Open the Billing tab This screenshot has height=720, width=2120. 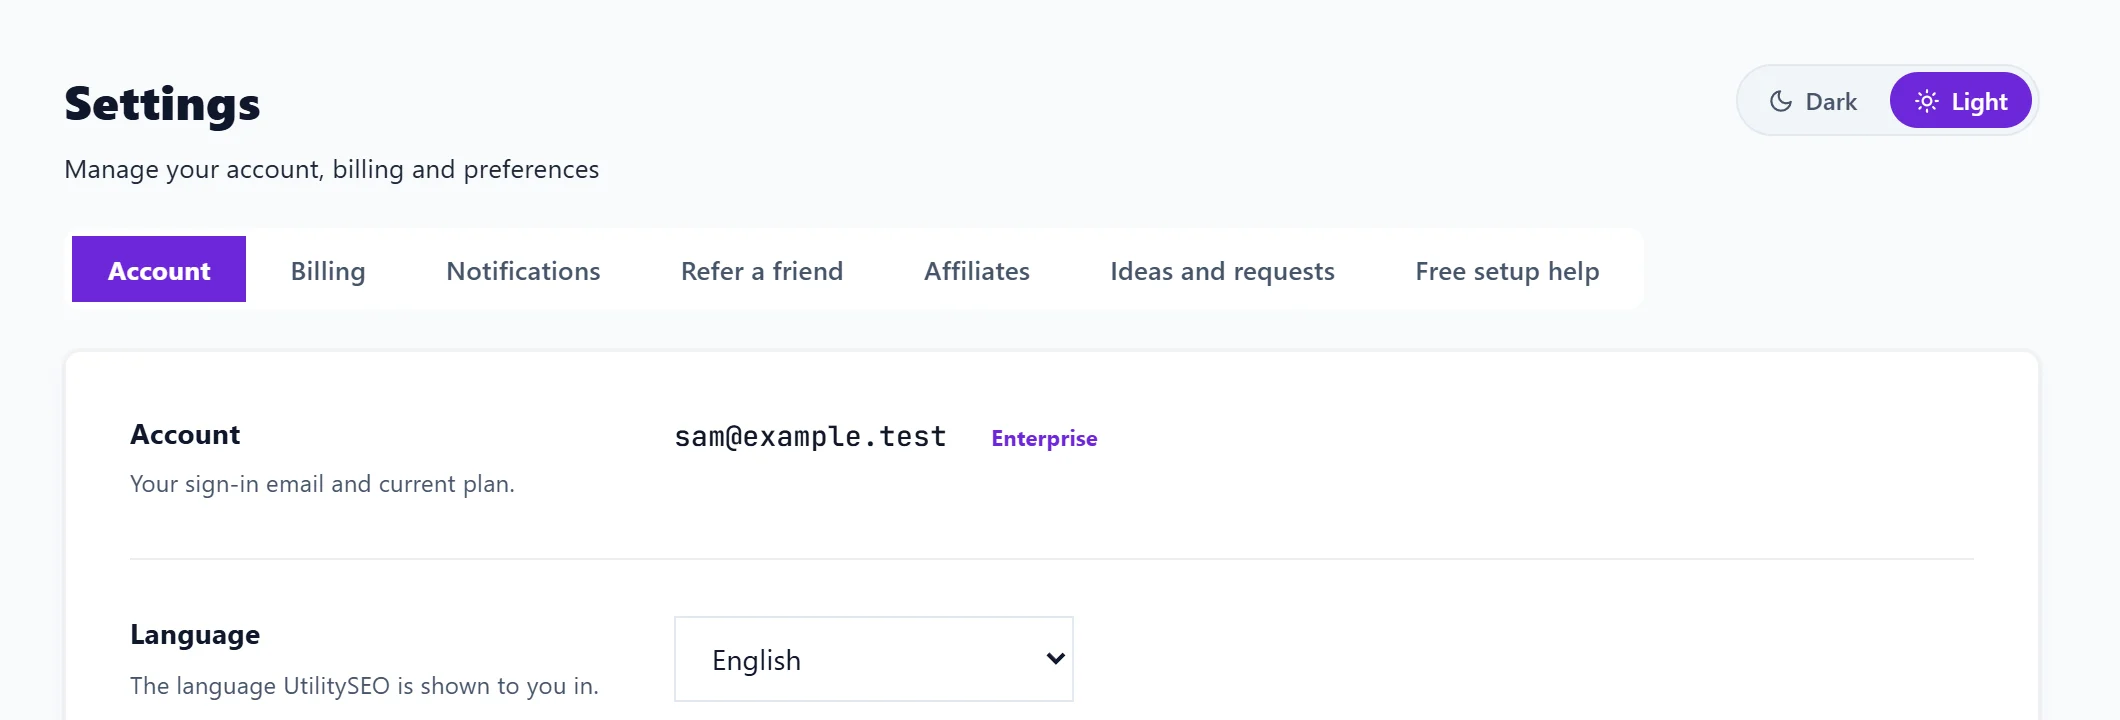pos(328,270)
